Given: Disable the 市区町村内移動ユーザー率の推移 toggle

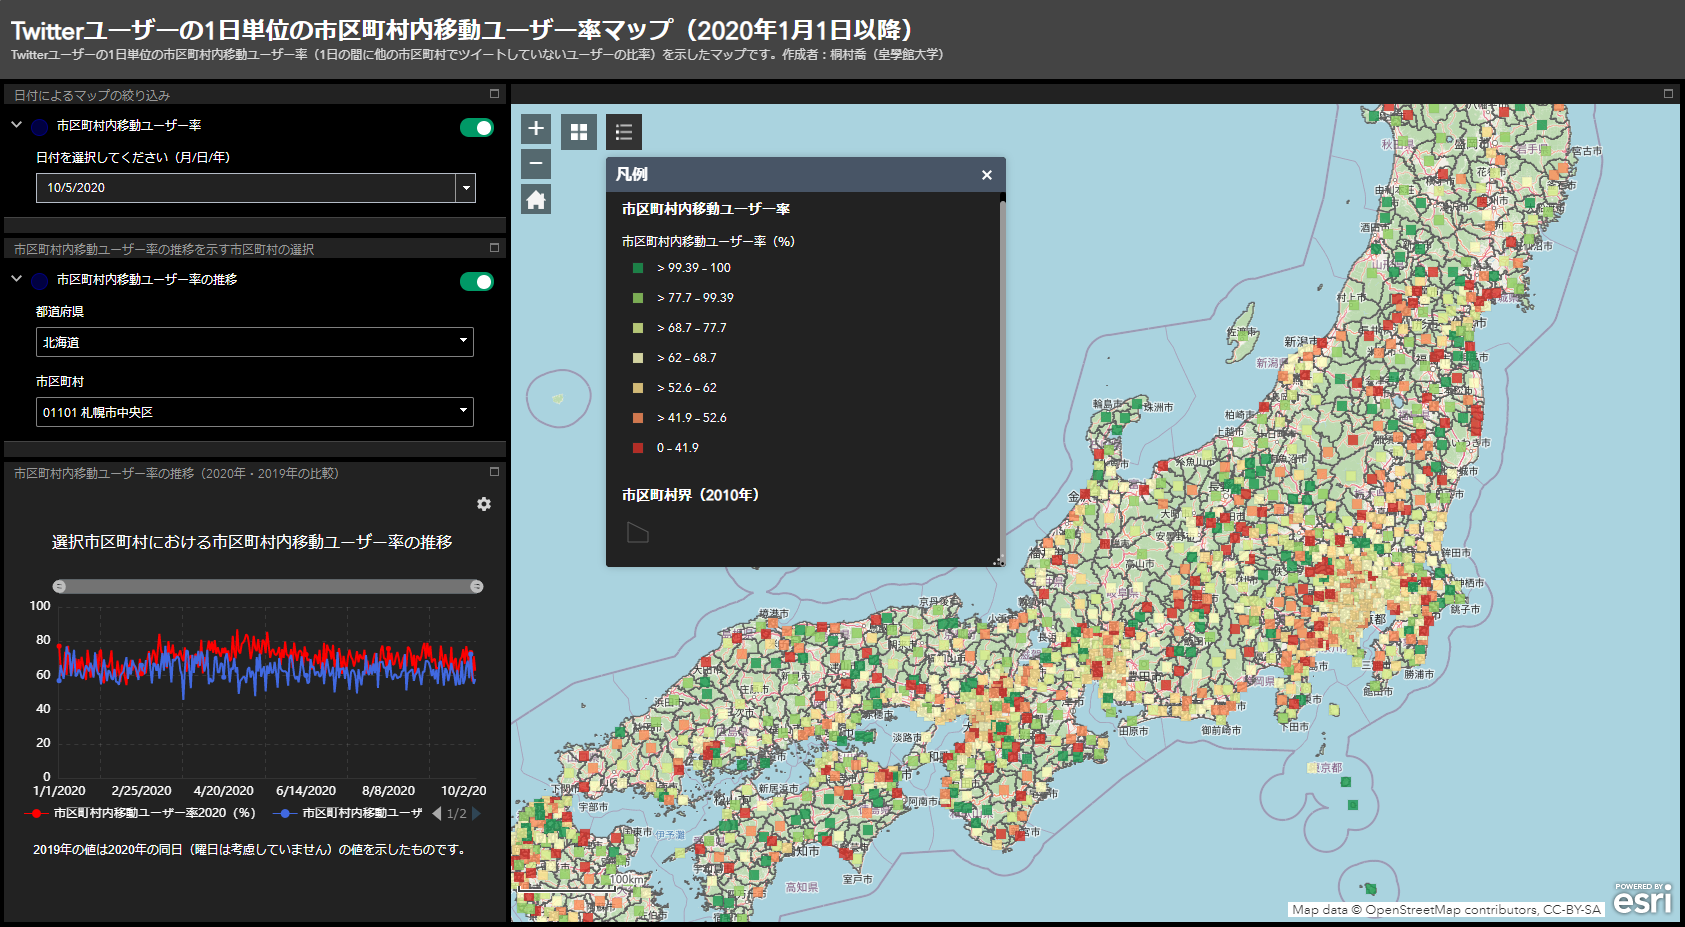Looking at the screenshot, I should pyautogui.click(x=476, y=281).
